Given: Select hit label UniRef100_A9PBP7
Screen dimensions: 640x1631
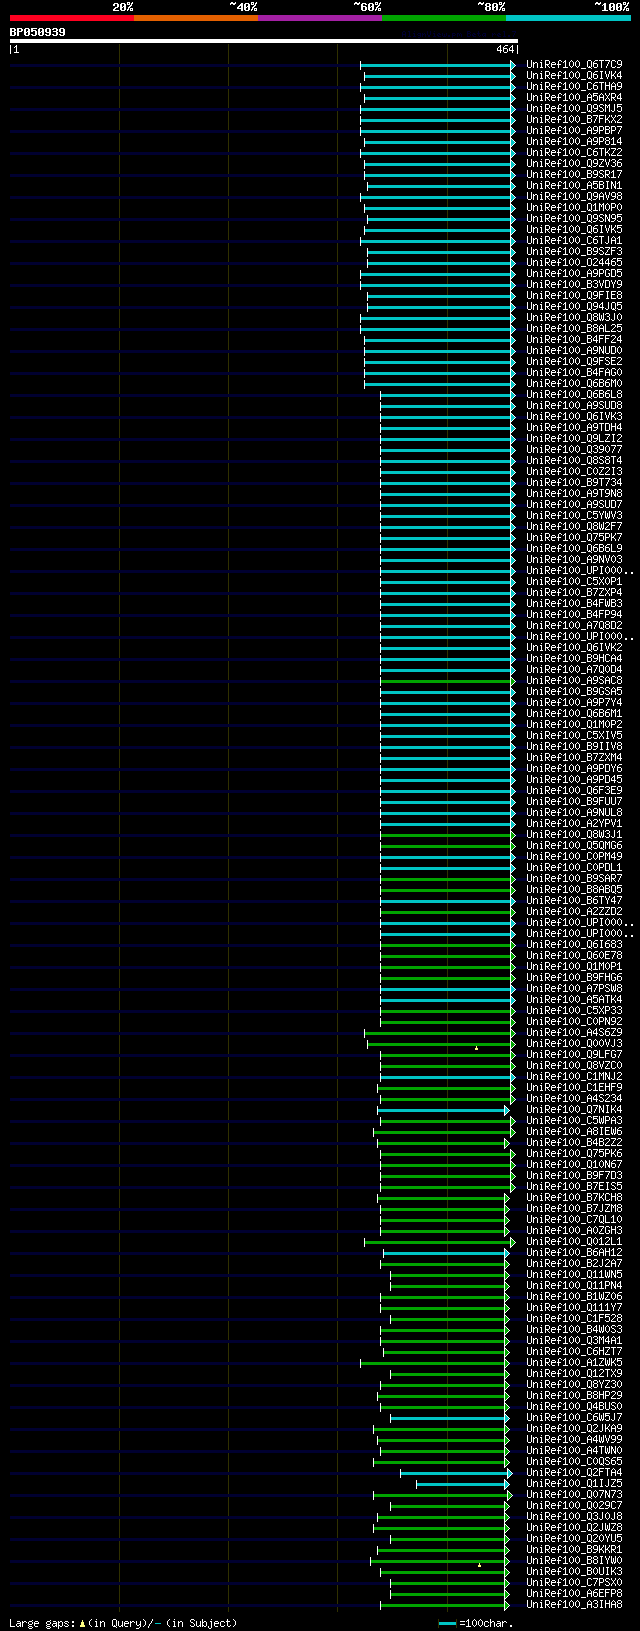Looking at the screenshot, I should (574, 130).
